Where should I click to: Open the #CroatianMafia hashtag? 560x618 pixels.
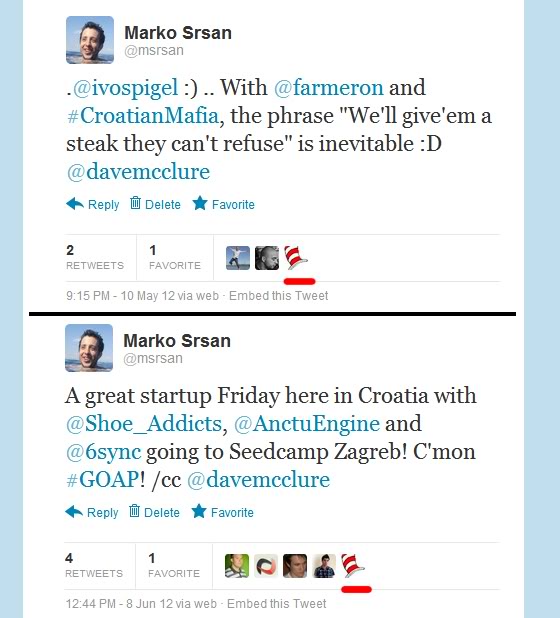[143, 116]
